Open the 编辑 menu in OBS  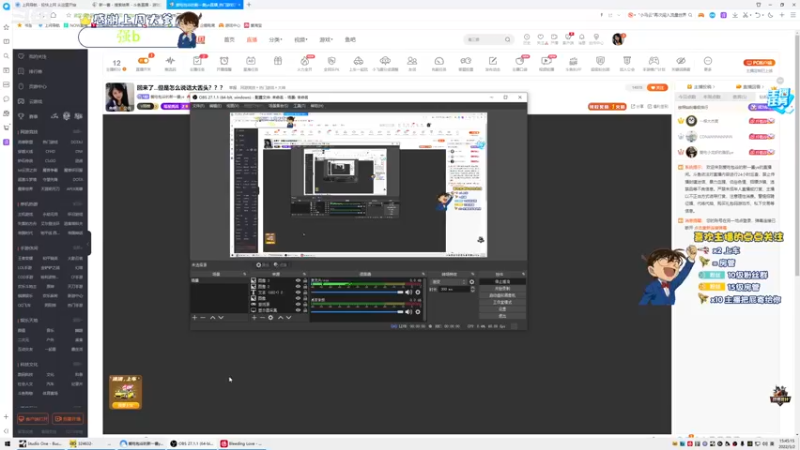click(215, 106)
